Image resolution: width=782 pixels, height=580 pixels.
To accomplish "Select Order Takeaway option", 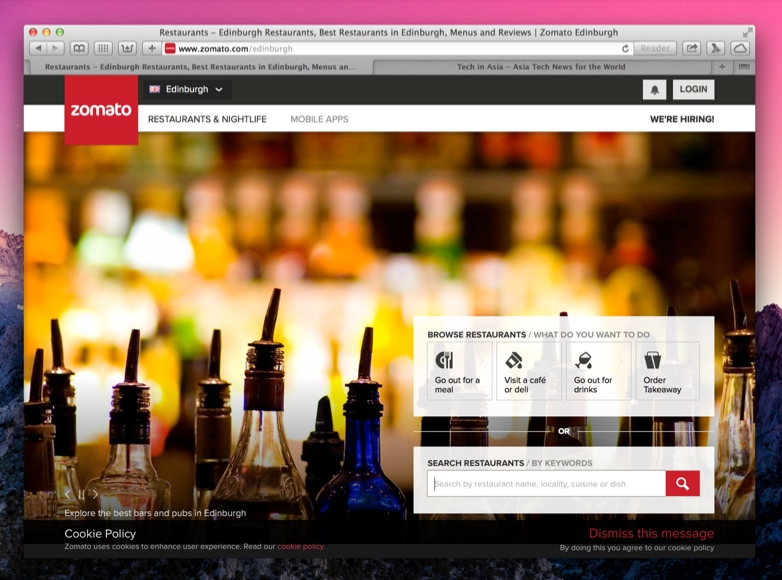I will [x=668, y=371].
